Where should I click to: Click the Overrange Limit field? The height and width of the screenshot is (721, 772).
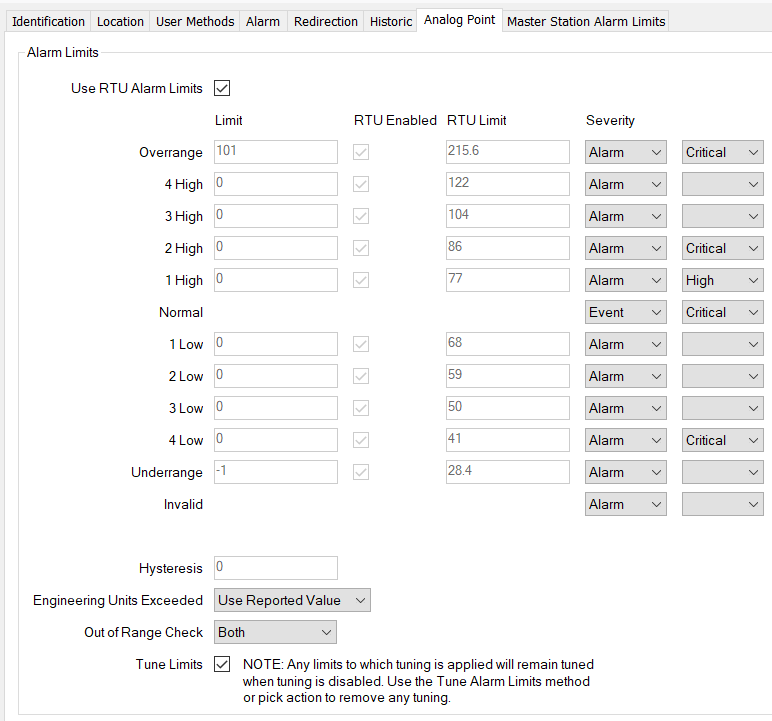point(276,152)
